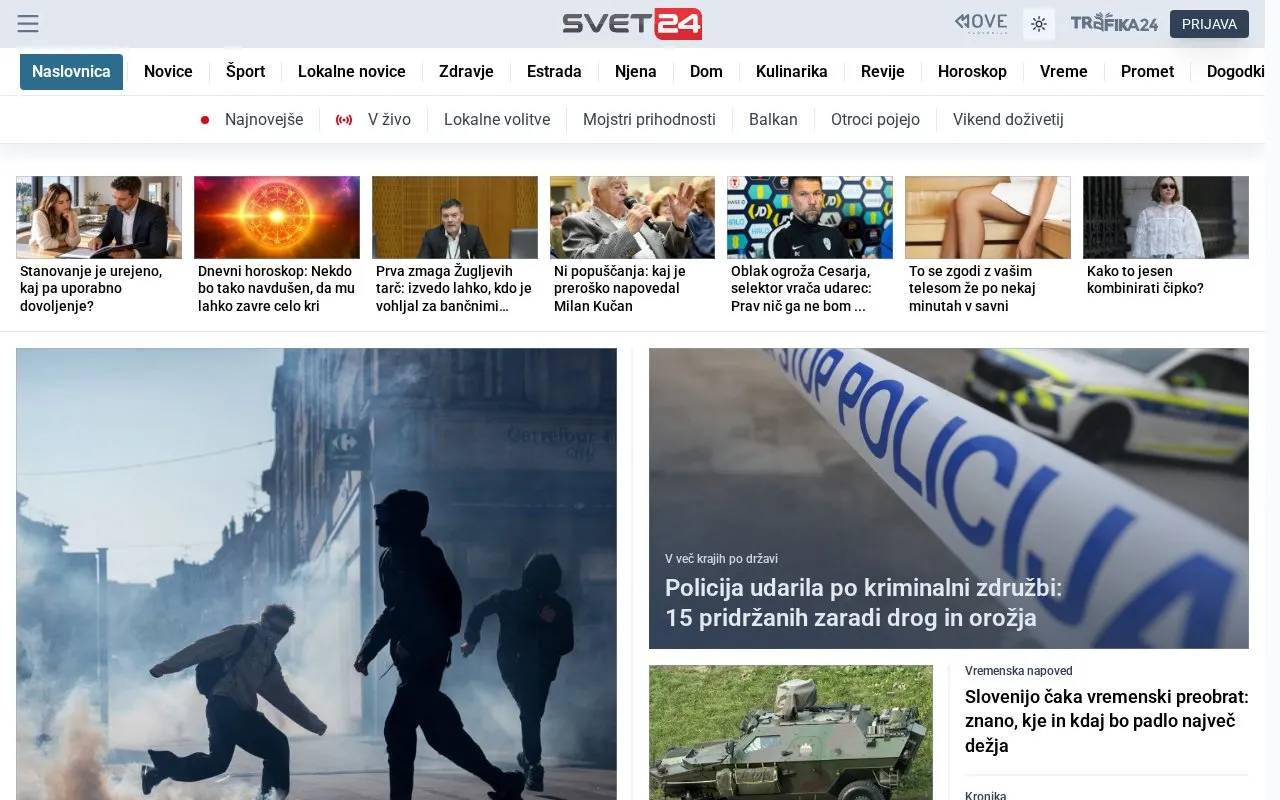Open the Horoskop section

coord(972,72)
